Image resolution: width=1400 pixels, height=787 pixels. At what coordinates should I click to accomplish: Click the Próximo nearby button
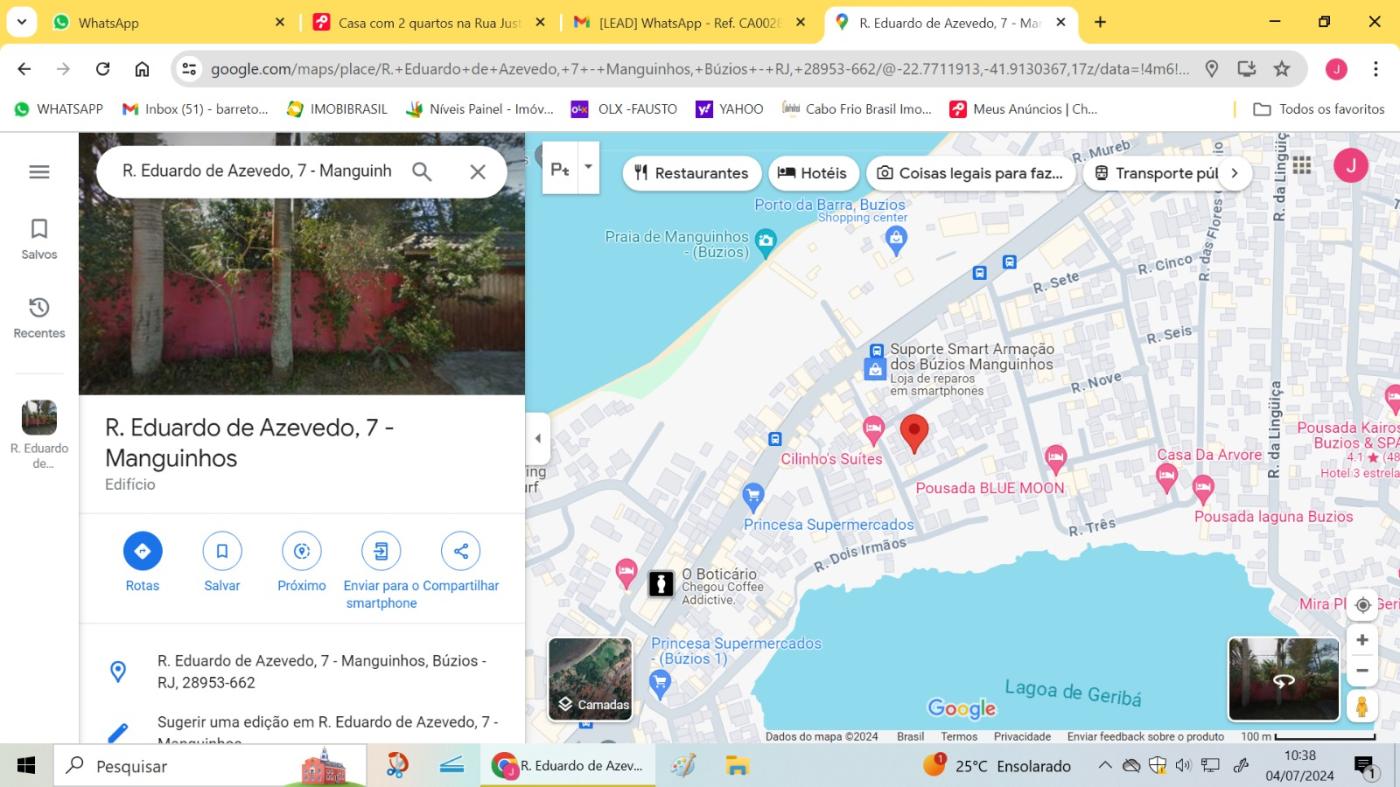(x=302, y=563)
